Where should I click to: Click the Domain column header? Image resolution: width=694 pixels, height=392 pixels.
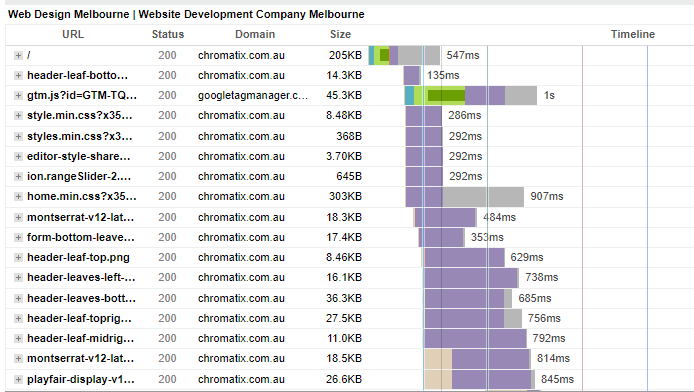click(255, 35)
